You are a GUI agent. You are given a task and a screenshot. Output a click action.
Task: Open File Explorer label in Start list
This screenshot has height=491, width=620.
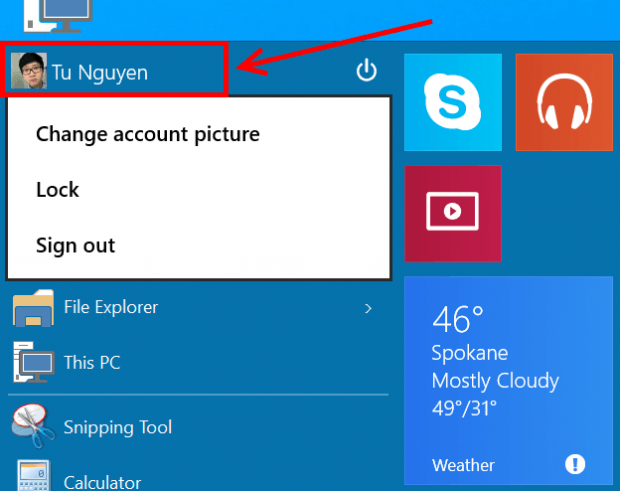coord(111,307)
